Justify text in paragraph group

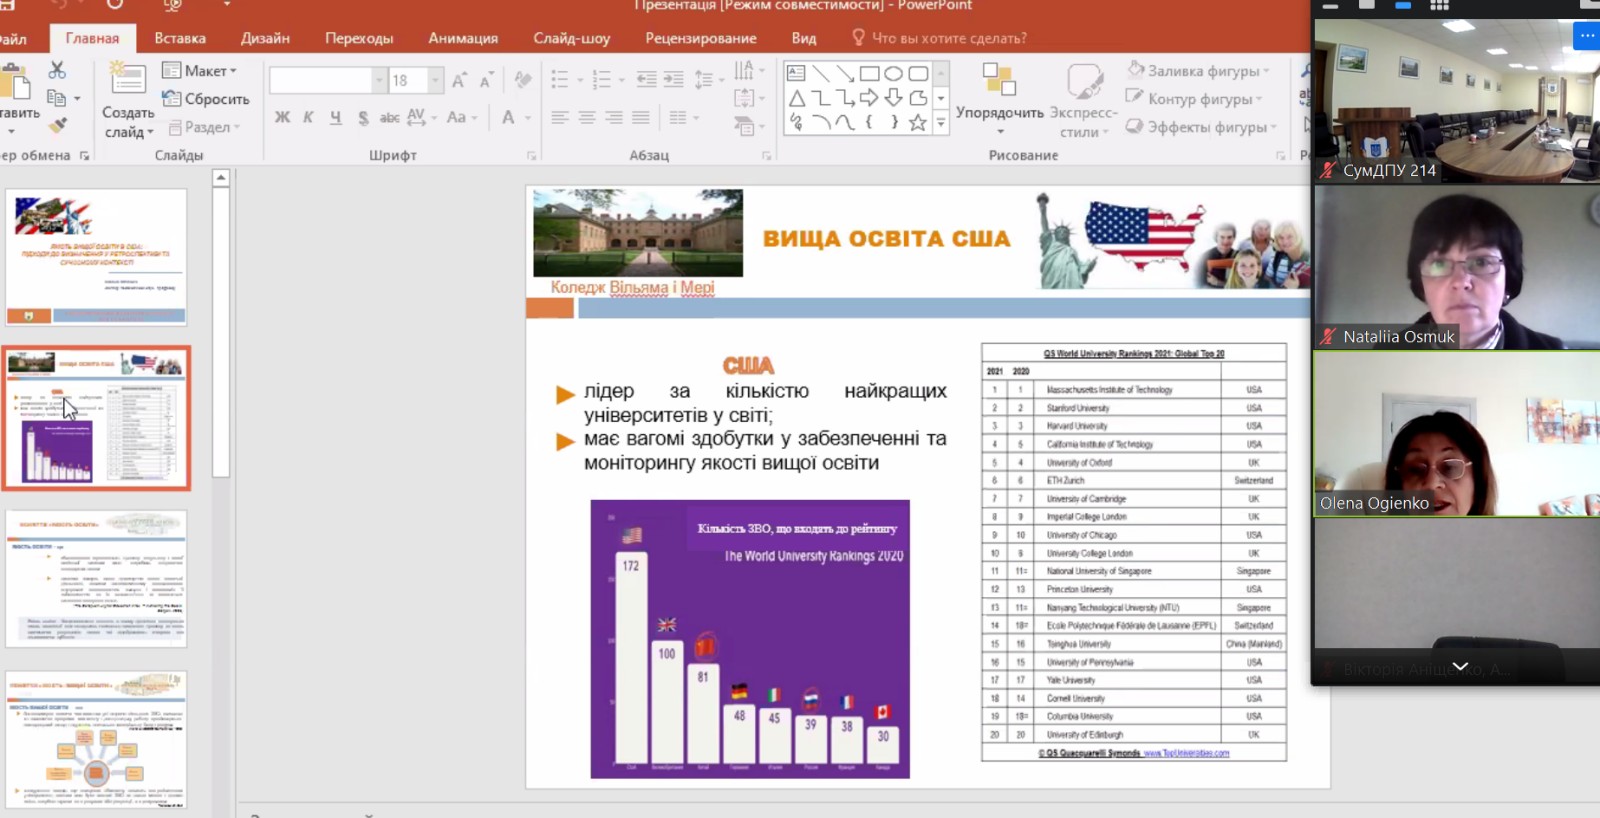pos(640,118)
